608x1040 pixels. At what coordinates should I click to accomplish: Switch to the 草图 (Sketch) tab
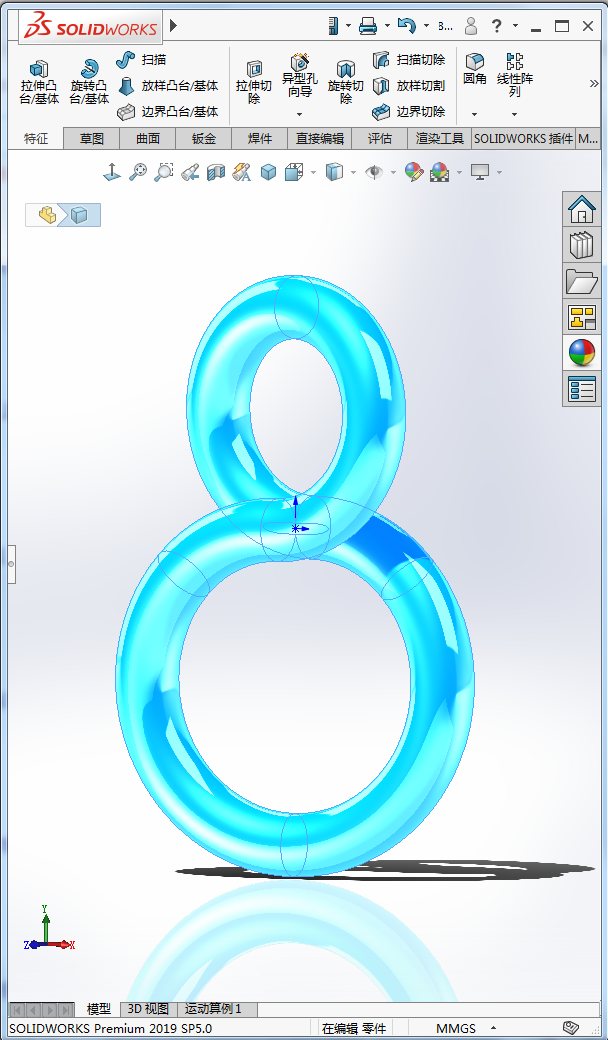[92, 139]
